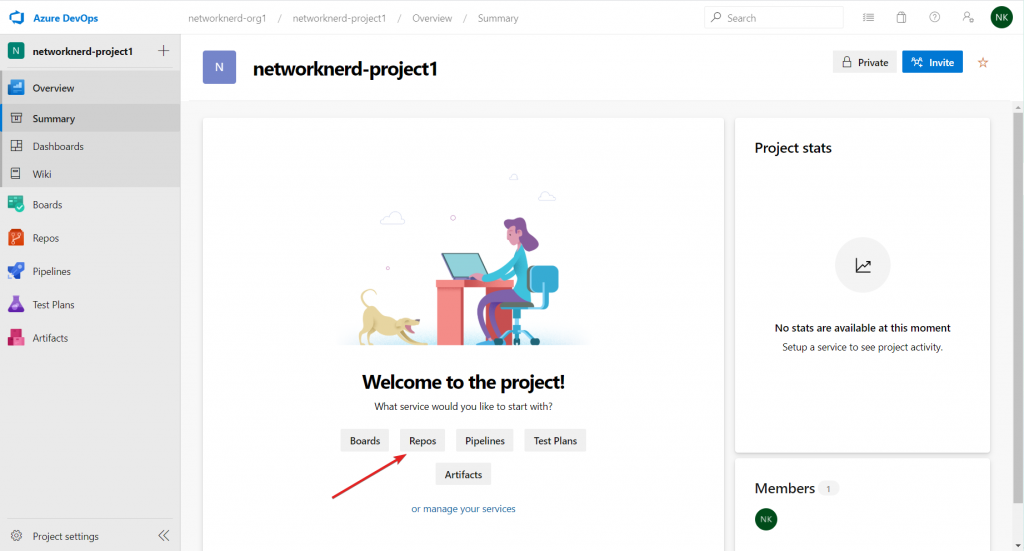Select Artifacts label in the sidebar menu

[x=50, y=338]
